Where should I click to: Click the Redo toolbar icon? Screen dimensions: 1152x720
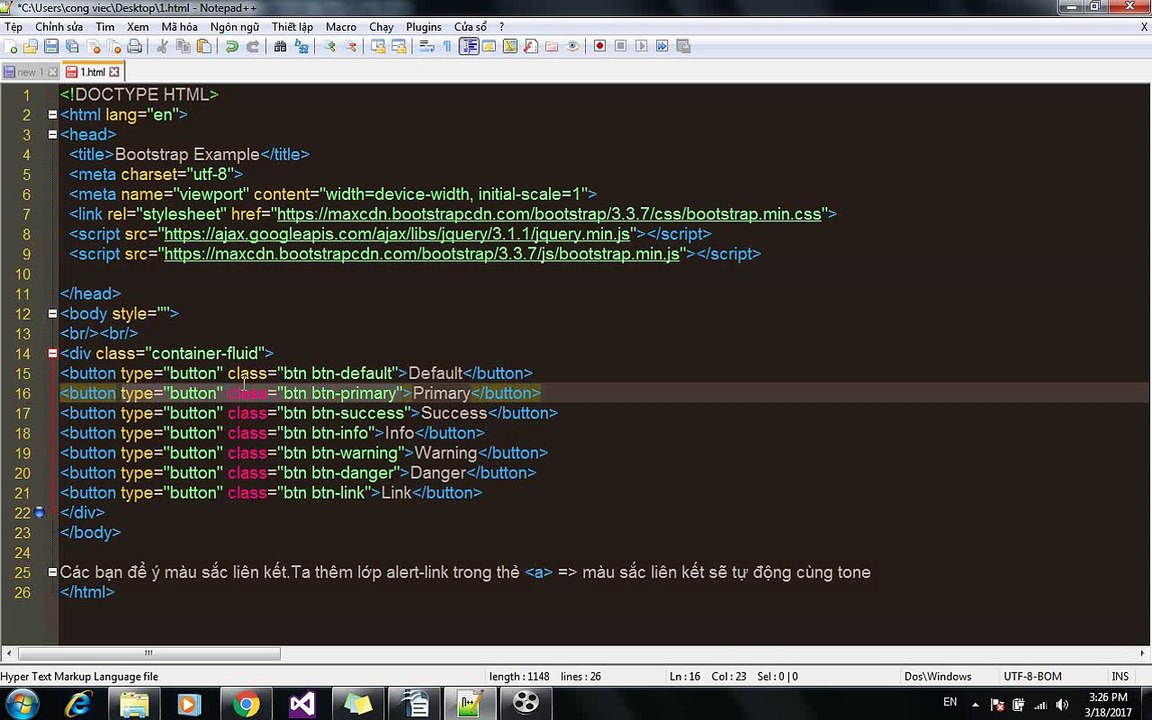click(x=253, y=46)
